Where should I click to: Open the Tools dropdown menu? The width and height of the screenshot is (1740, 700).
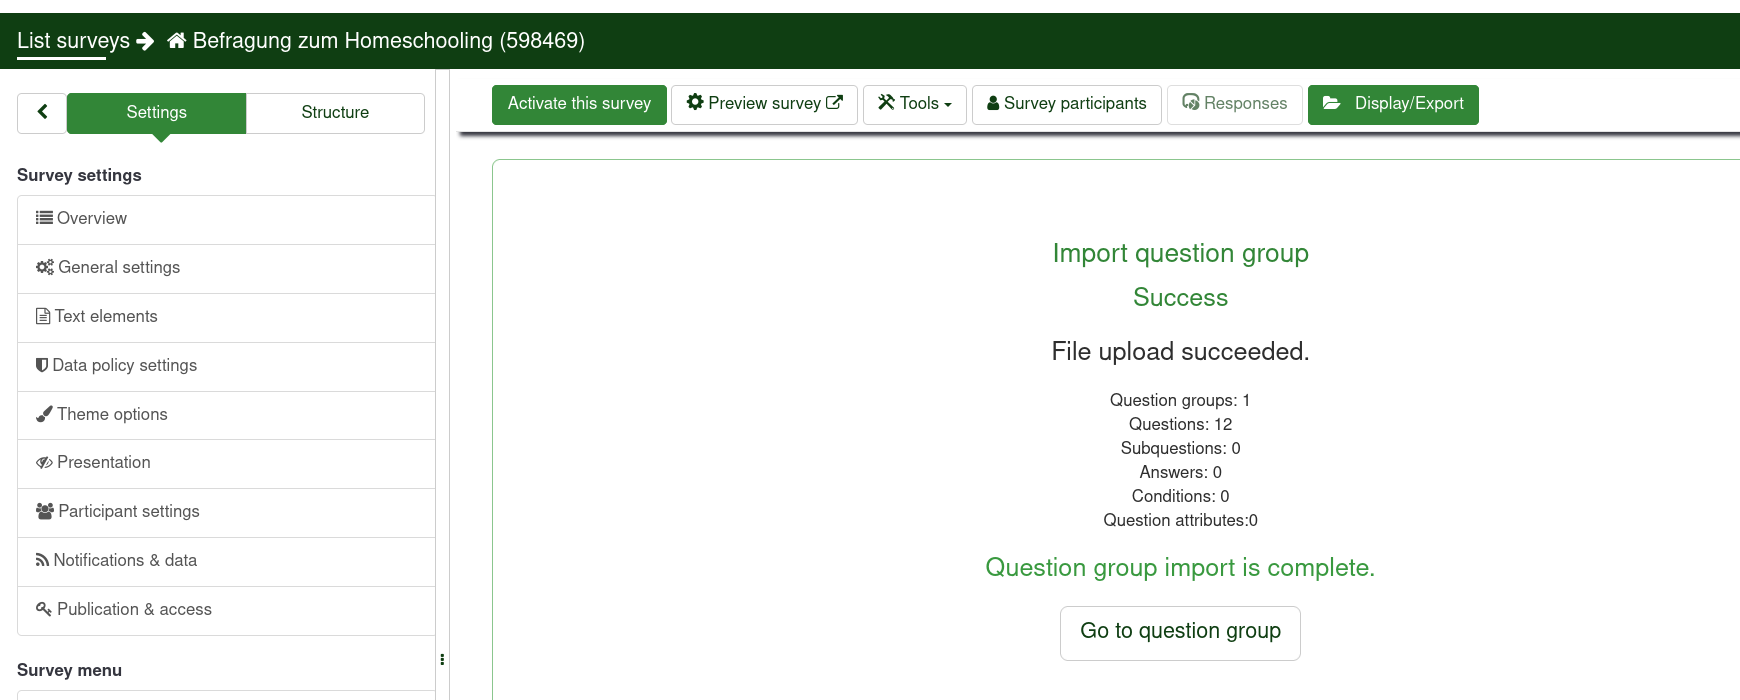click(915, 104)
